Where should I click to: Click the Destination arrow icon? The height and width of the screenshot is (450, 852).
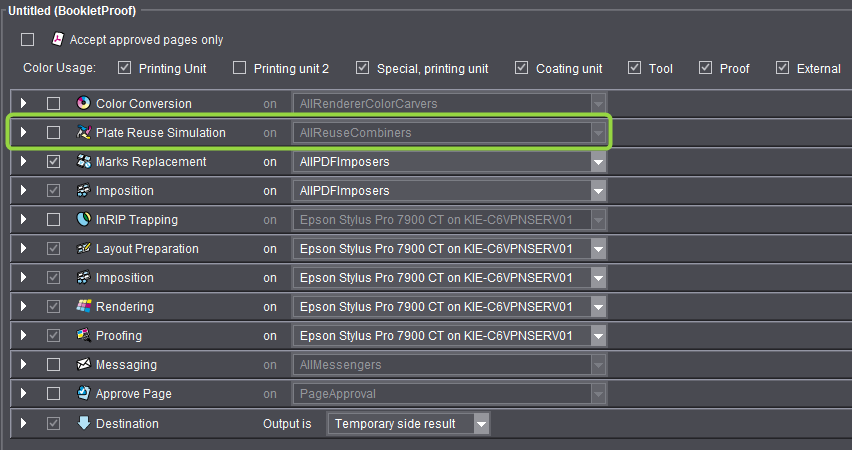click(83, 423)
